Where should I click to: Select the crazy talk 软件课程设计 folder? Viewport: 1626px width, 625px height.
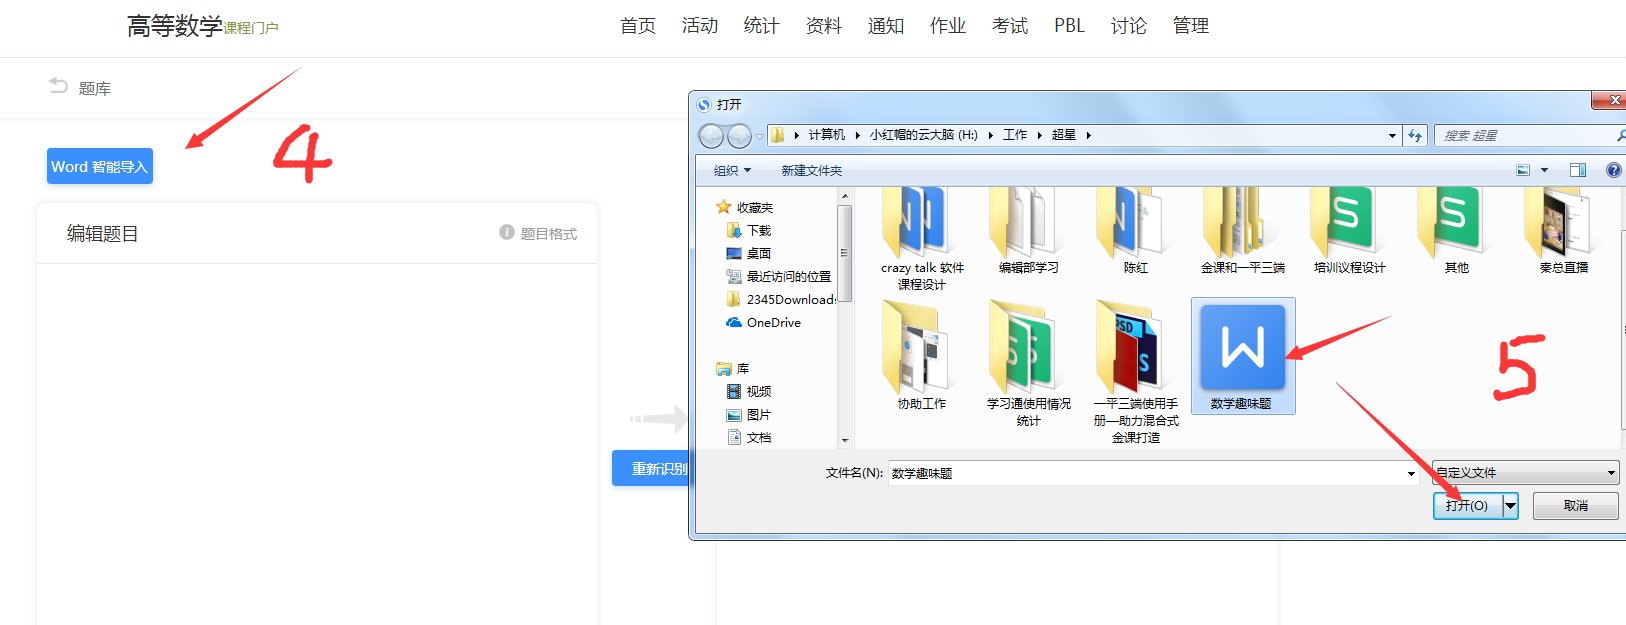[921, 238]
